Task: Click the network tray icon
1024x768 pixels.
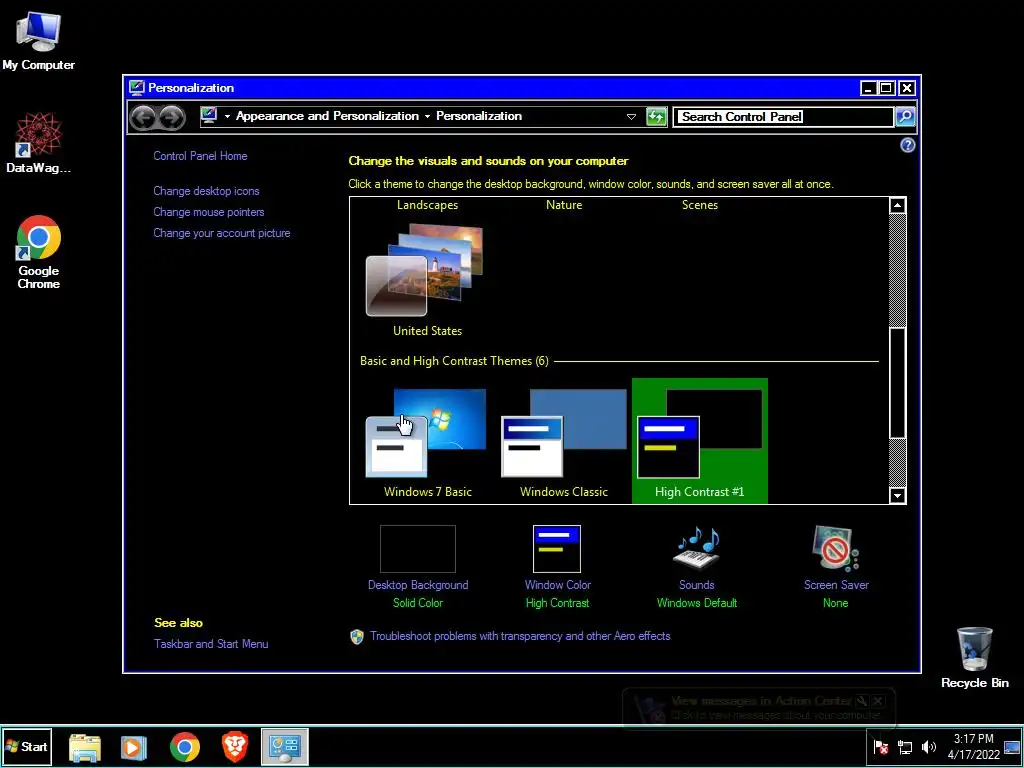Action: pos(905,747)
